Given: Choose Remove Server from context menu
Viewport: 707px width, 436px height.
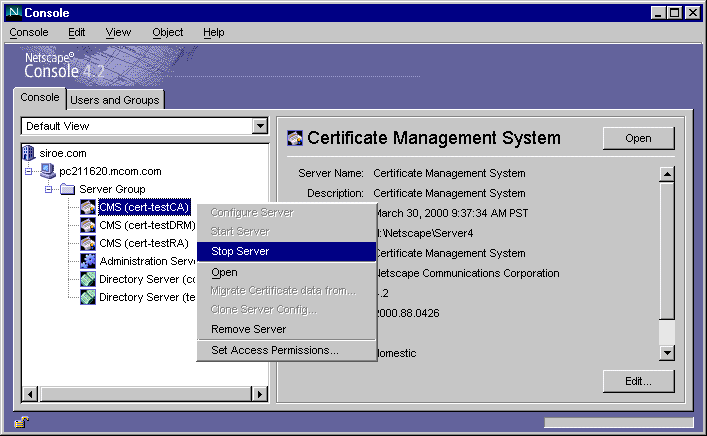Looking at the screenshot, I should pos(287,329).
